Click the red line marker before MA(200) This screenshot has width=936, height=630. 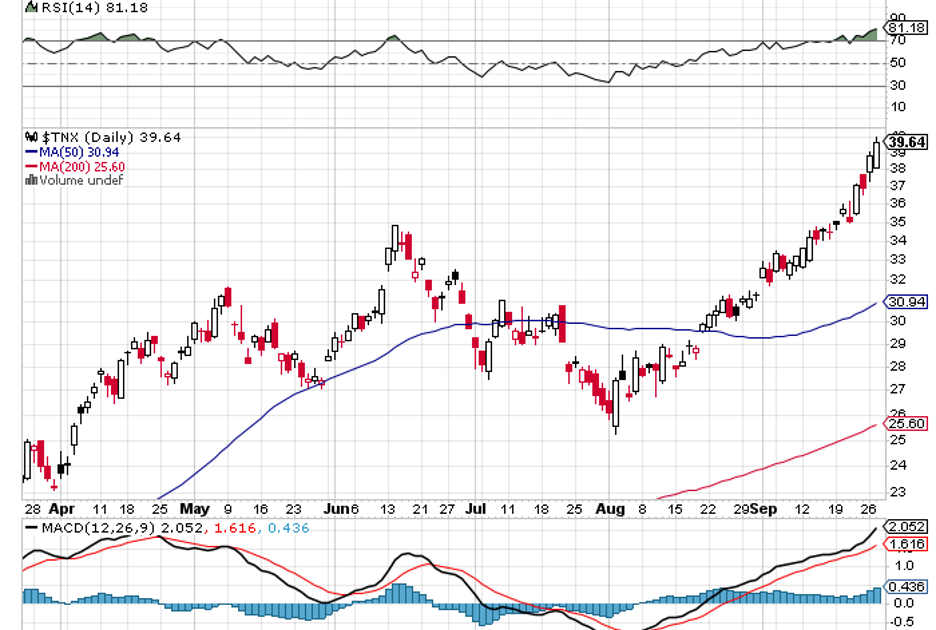pyautogui.click(x=30, y=166)
